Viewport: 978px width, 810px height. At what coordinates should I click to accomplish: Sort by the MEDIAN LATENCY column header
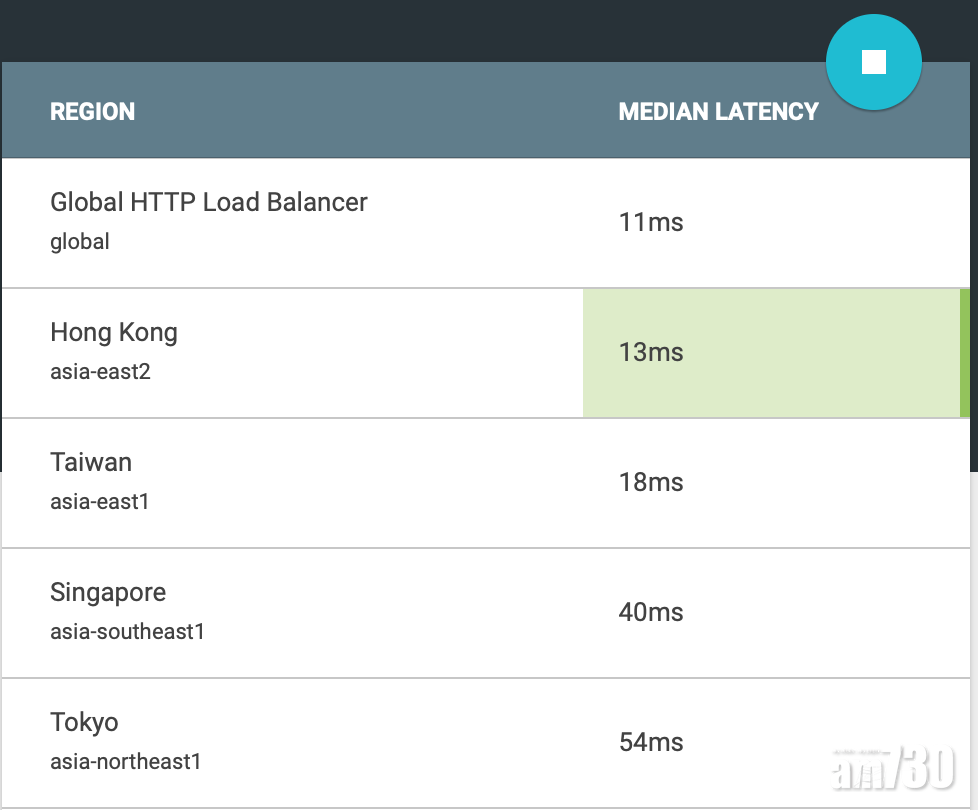[x=718, y=112]
